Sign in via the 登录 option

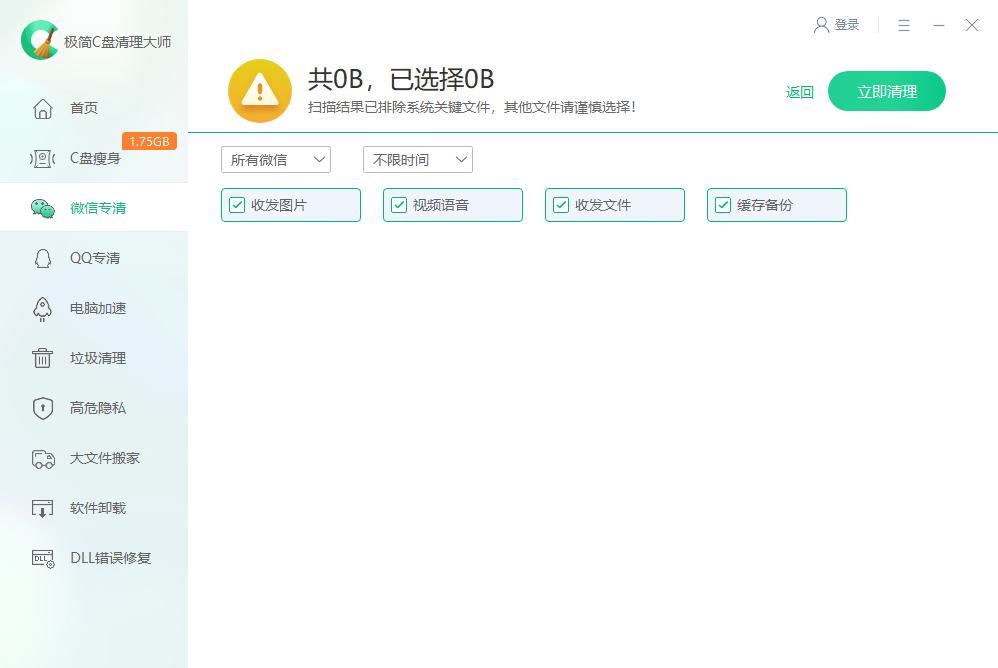[x=837, y=25]
